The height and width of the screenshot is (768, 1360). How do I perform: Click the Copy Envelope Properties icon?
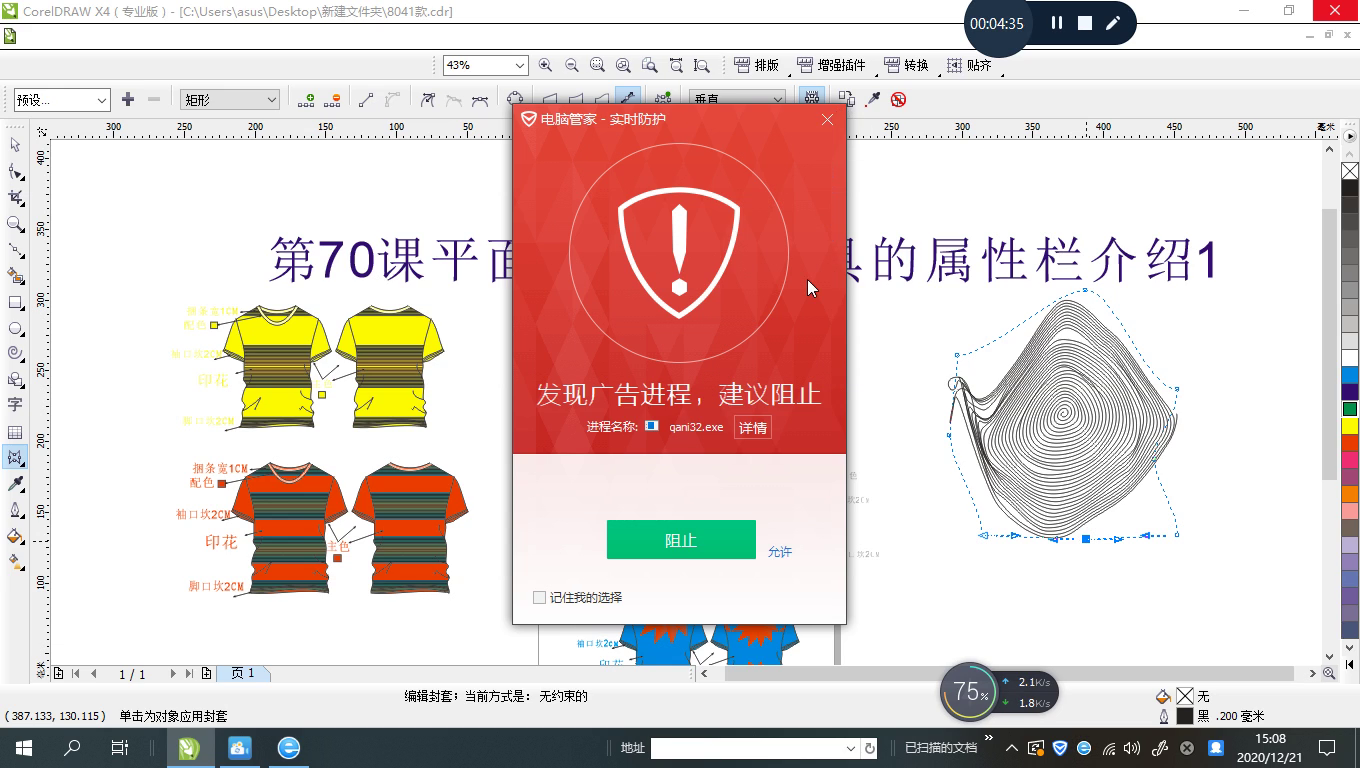(846, 99)
